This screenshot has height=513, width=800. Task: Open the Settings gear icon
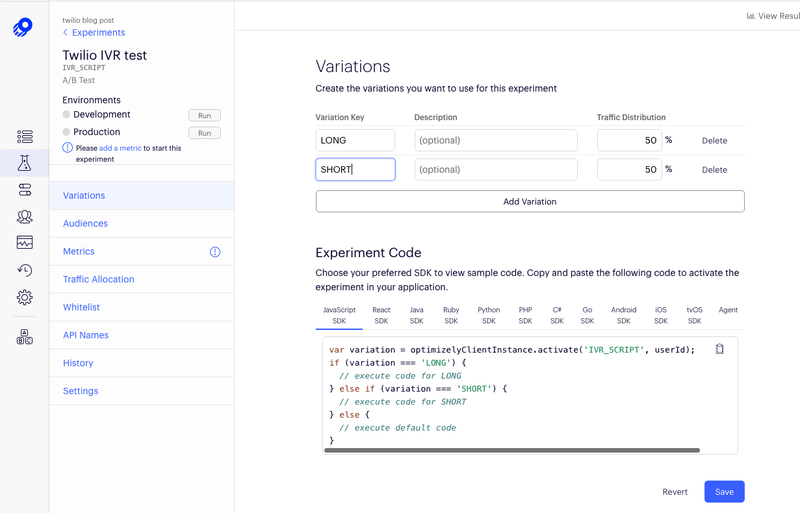pyautogui.click(x=24, y=297)
